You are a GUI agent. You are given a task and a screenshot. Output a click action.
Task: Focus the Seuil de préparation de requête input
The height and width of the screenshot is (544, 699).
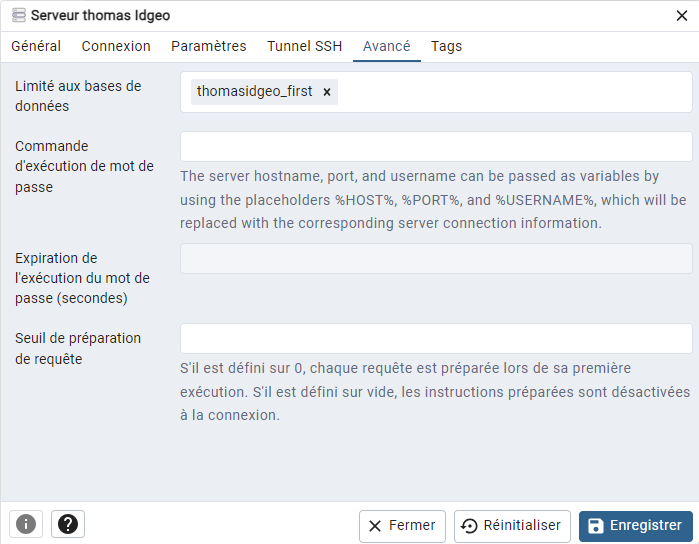coord(436,338)
